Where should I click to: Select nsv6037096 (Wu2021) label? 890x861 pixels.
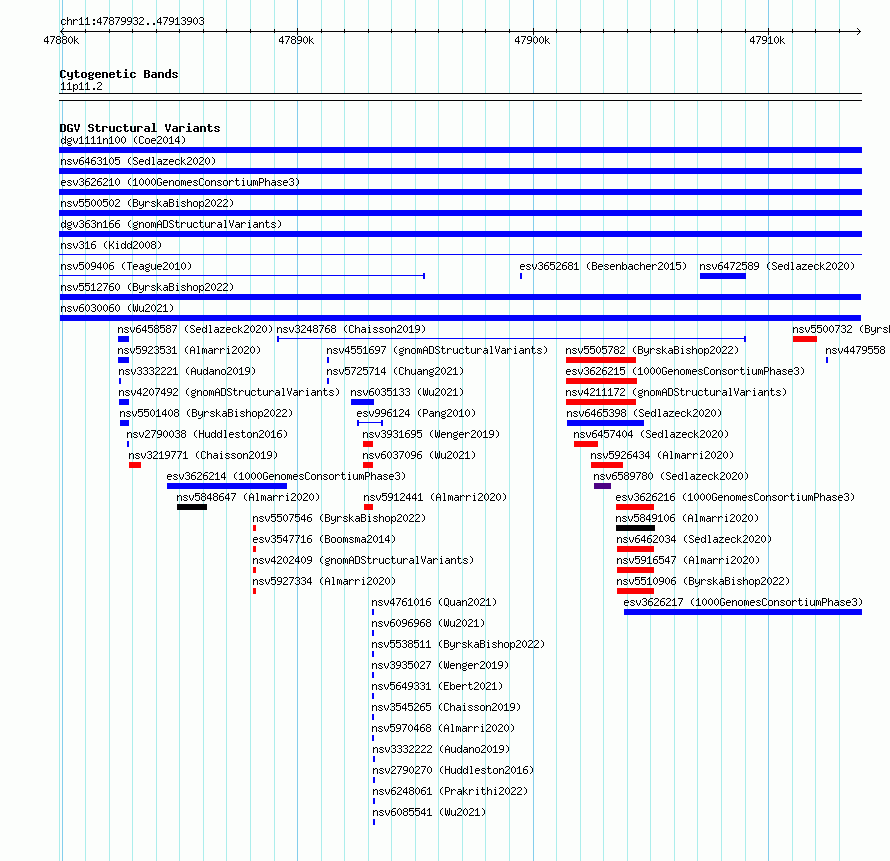point(419,455)
